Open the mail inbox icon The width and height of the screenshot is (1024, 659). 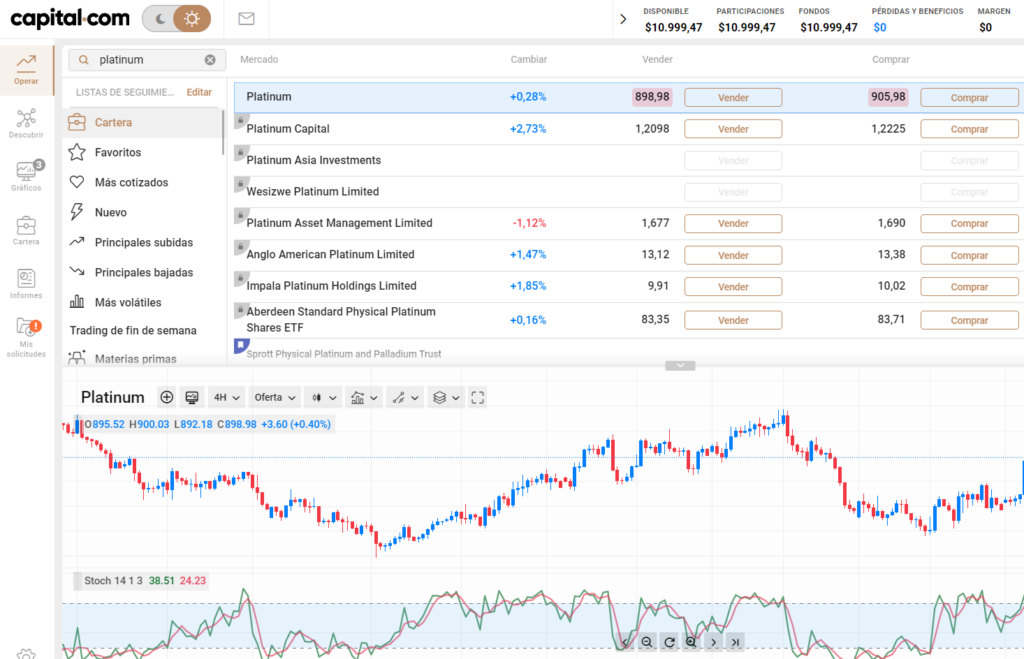pos(246,18)
